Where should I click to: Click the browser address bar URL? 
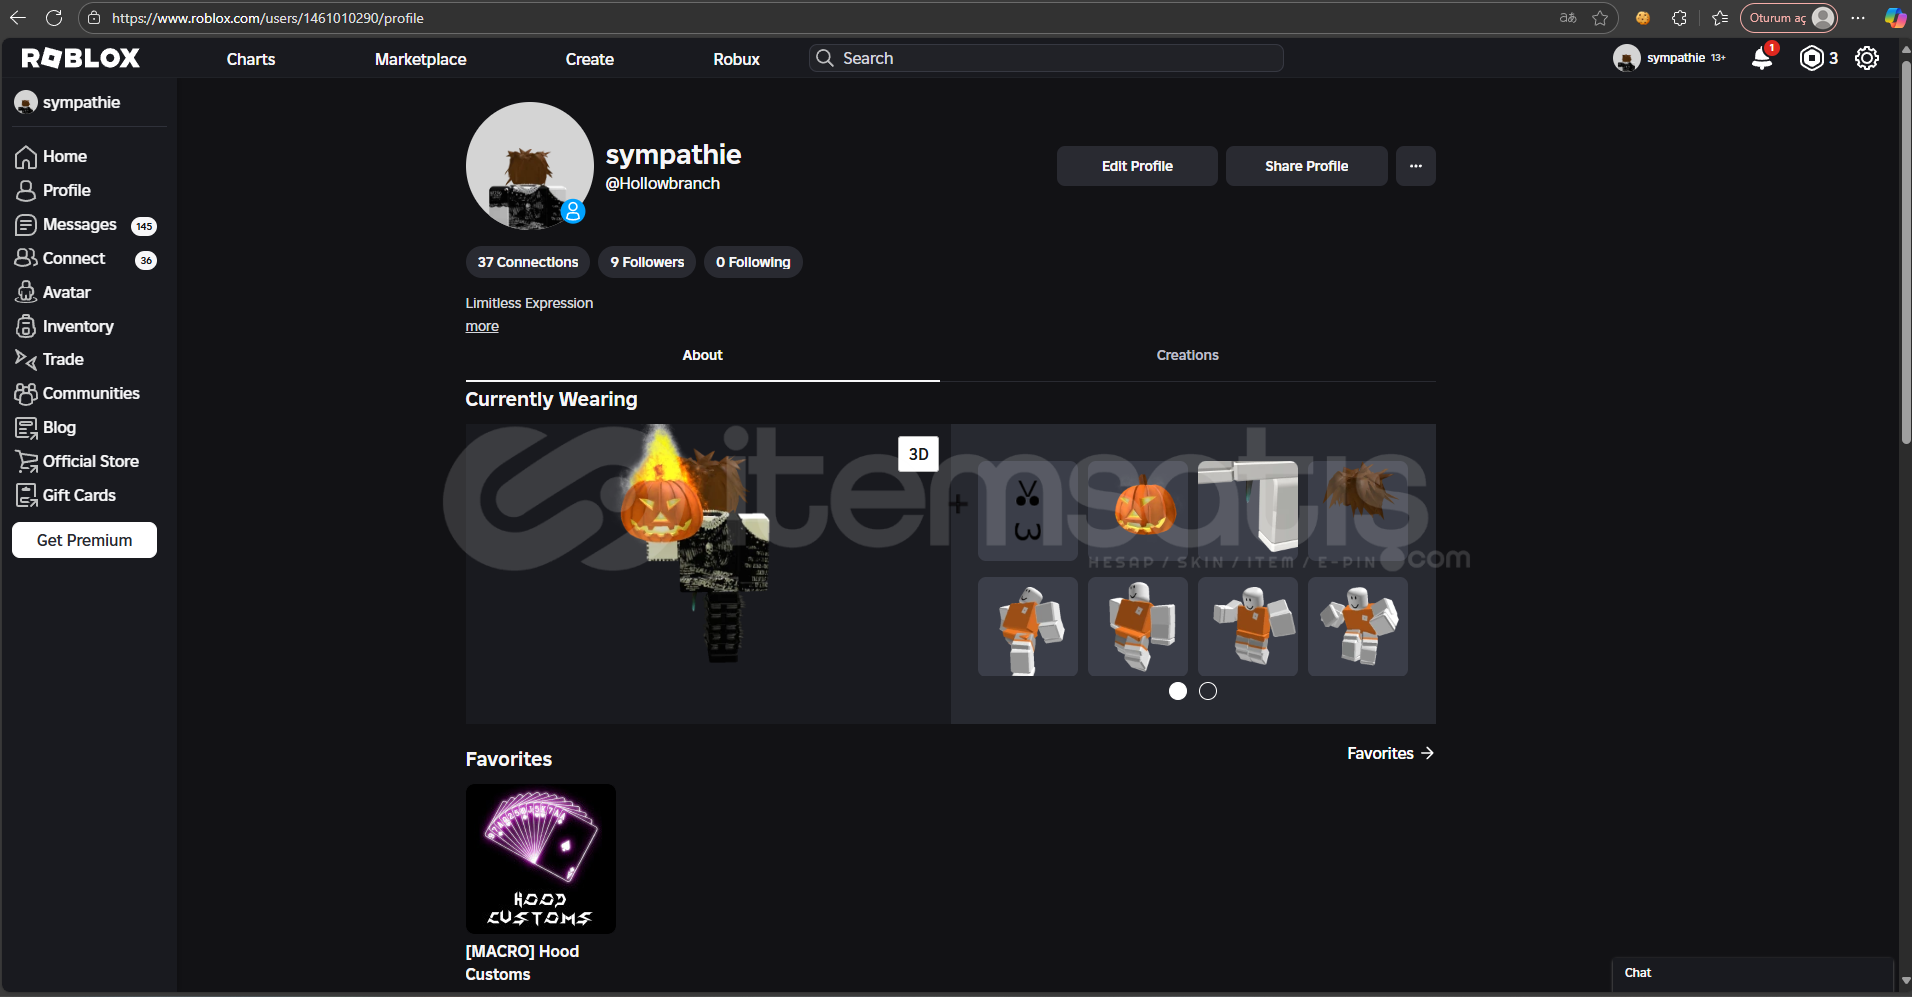[x=268, y=18]
